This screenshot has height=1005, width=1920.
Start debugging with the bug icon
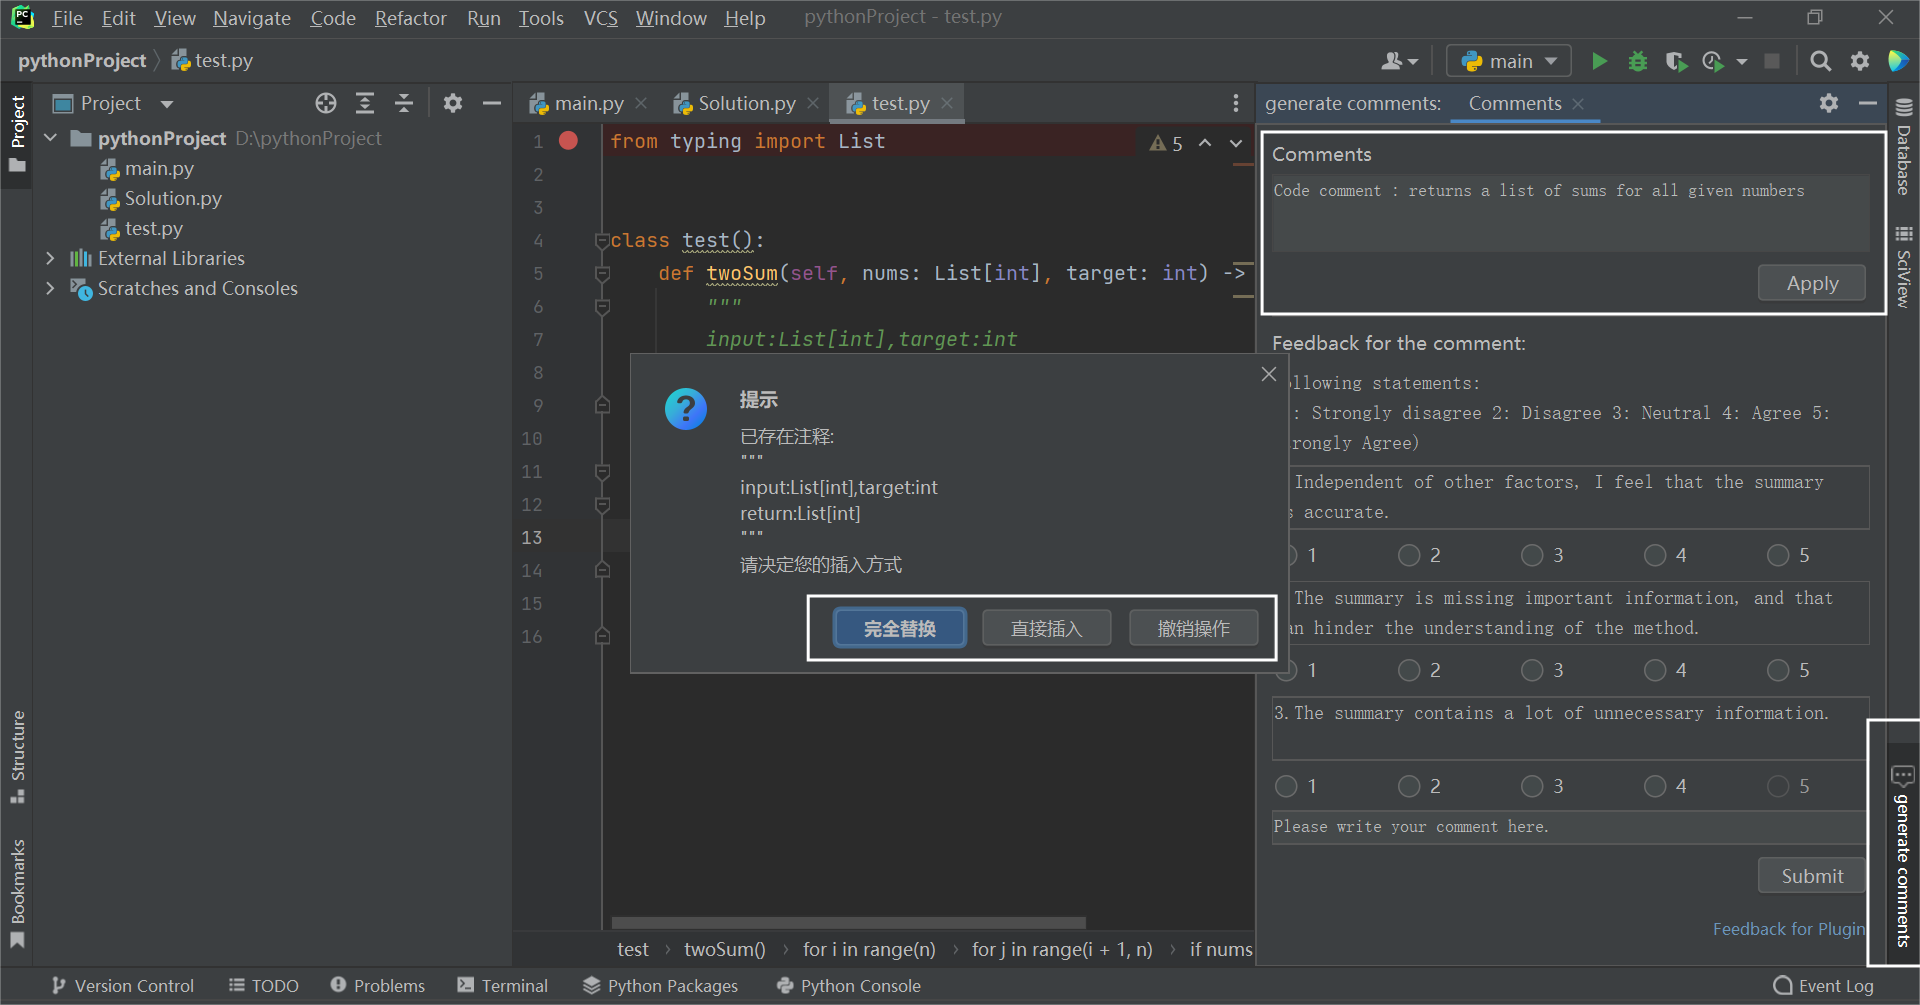1637,61
